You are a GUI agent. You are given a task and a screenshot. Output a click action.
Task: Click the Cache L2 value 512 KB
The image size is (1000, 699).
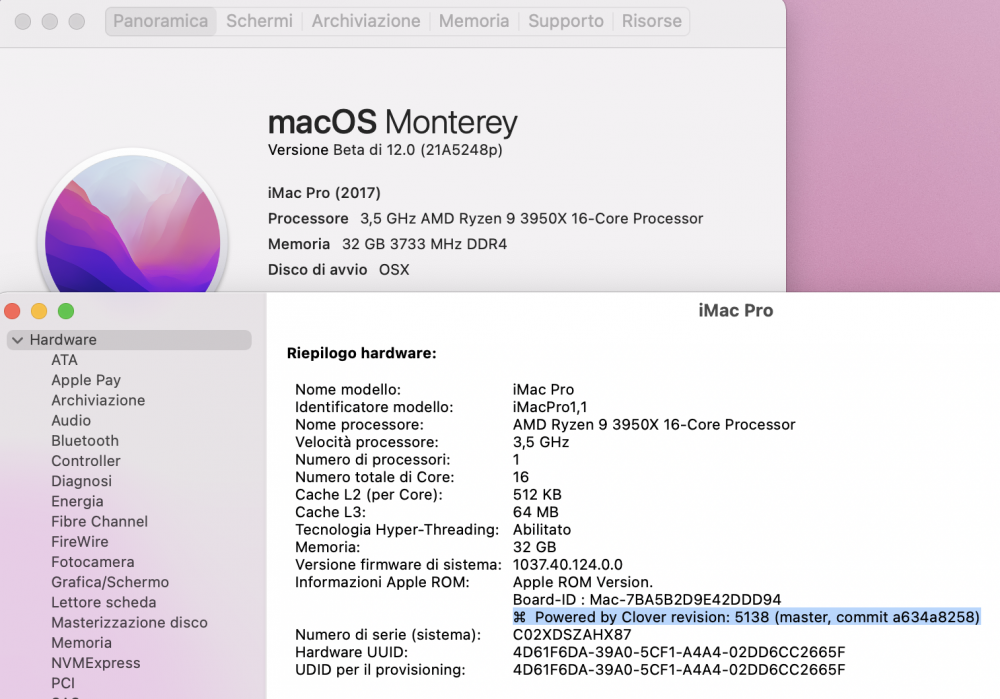(x=537, y=495)
